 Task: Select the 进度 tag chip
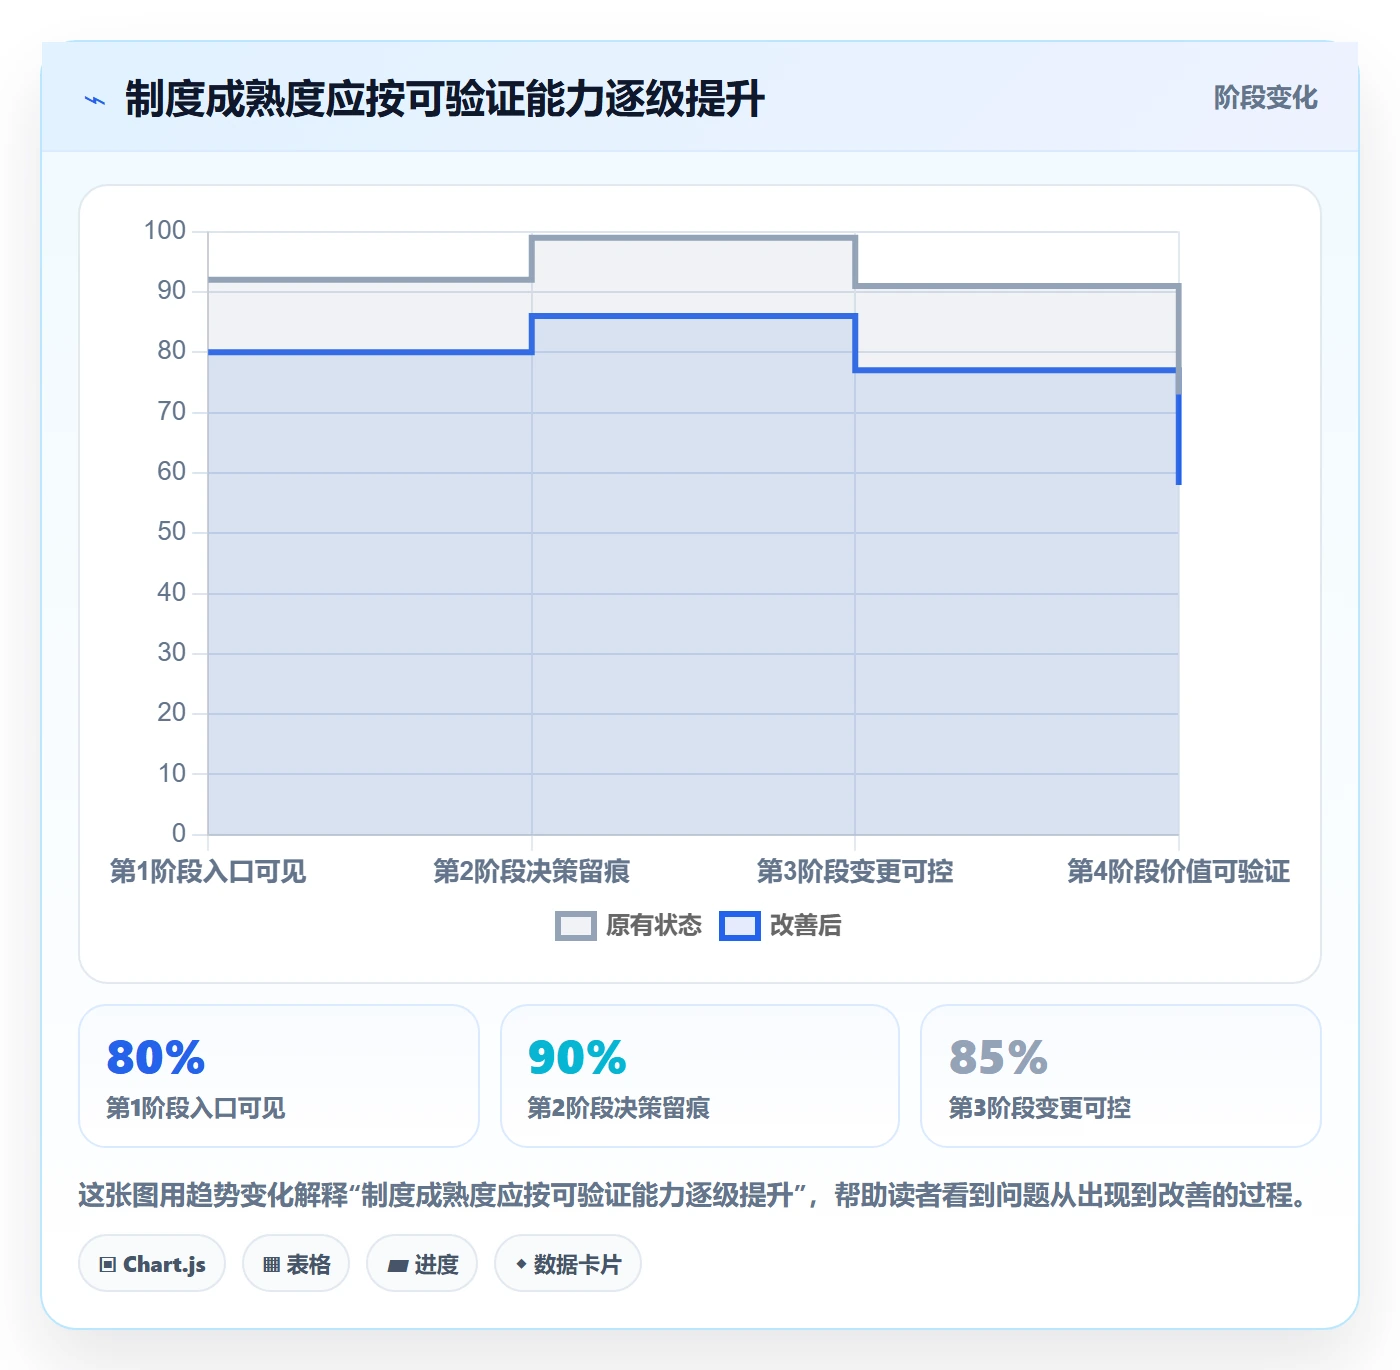click(x=422, y=1264)
